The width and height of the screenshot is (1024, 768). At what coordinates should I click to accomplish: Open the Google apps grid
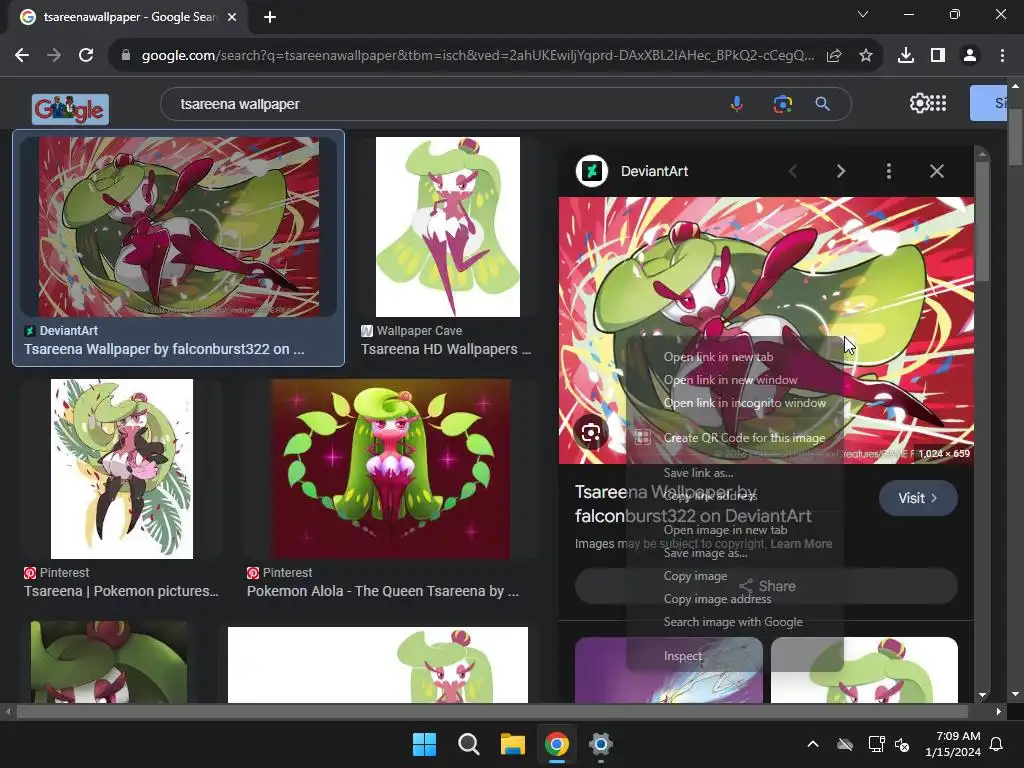pyautogui.click(x=938, y=103)
